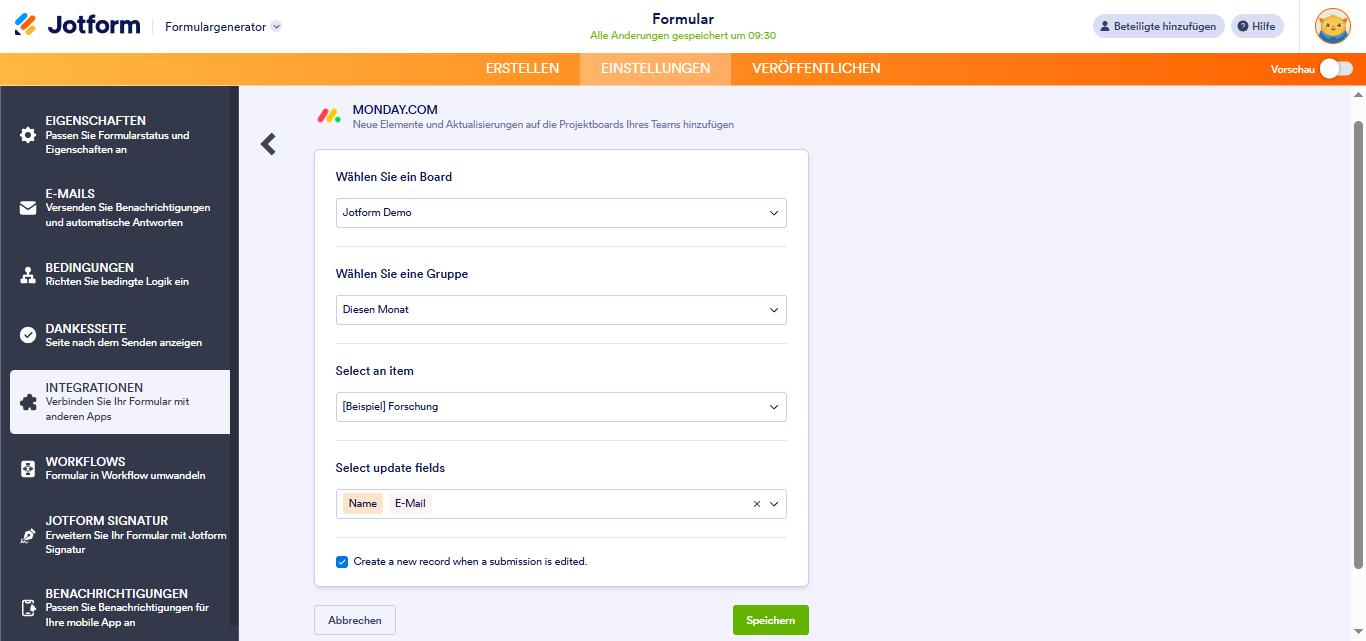Viewport: 1366px width, 641px height.
Task: Open Eigenschaften gear settings
Action: [x=28, y=135]
